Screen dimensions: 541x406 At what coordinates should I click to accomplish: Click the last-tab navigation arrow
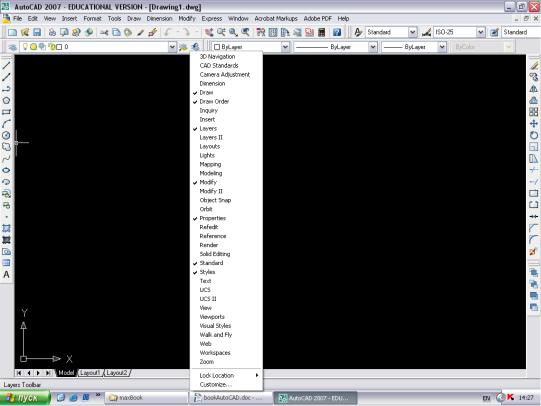click(x=48, y=373)
